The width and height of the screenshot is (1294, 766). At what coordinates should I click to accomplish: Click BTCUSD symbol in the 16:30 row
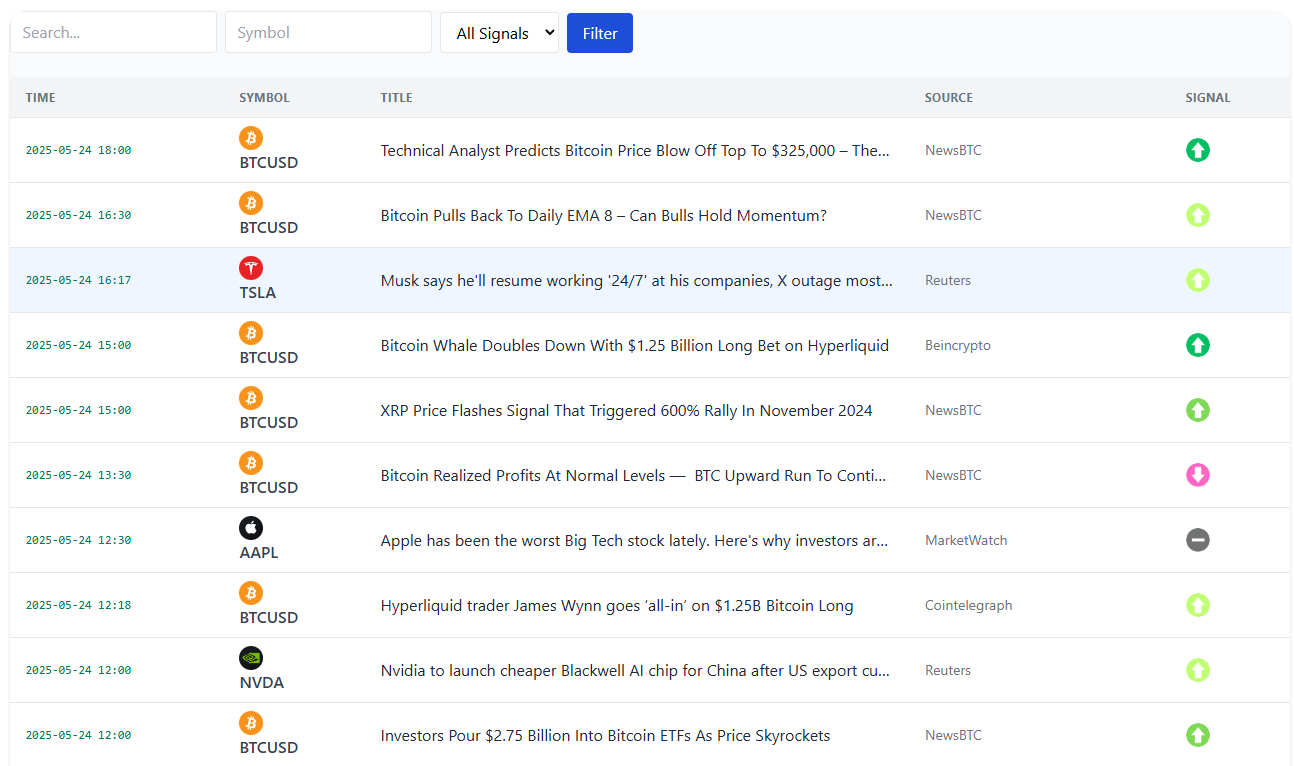click(x=269, y=228)
